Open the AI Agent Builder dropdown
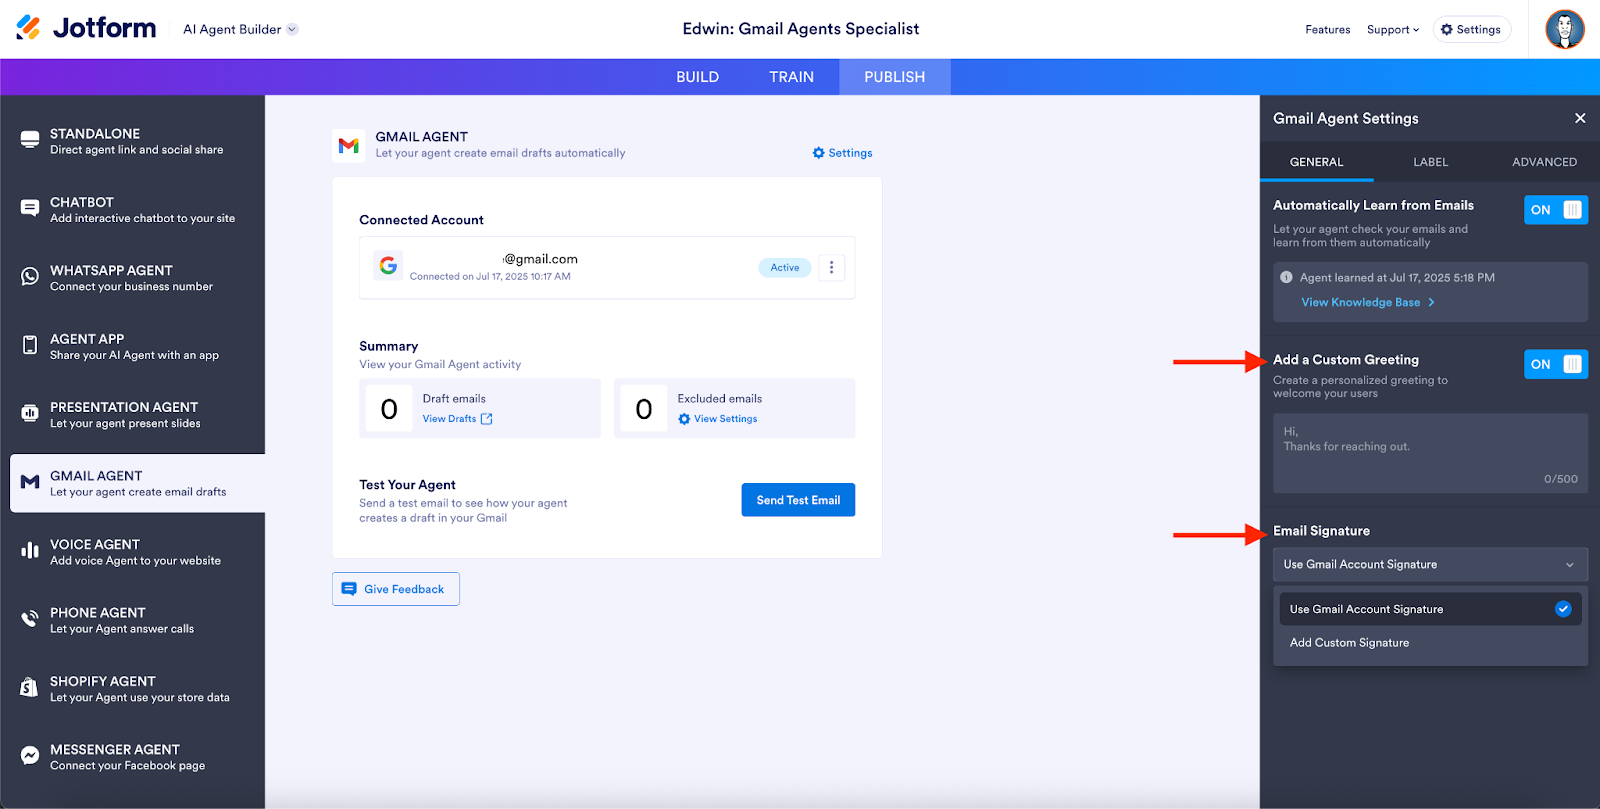This screenshot has height=809, width=1600. 240,29
